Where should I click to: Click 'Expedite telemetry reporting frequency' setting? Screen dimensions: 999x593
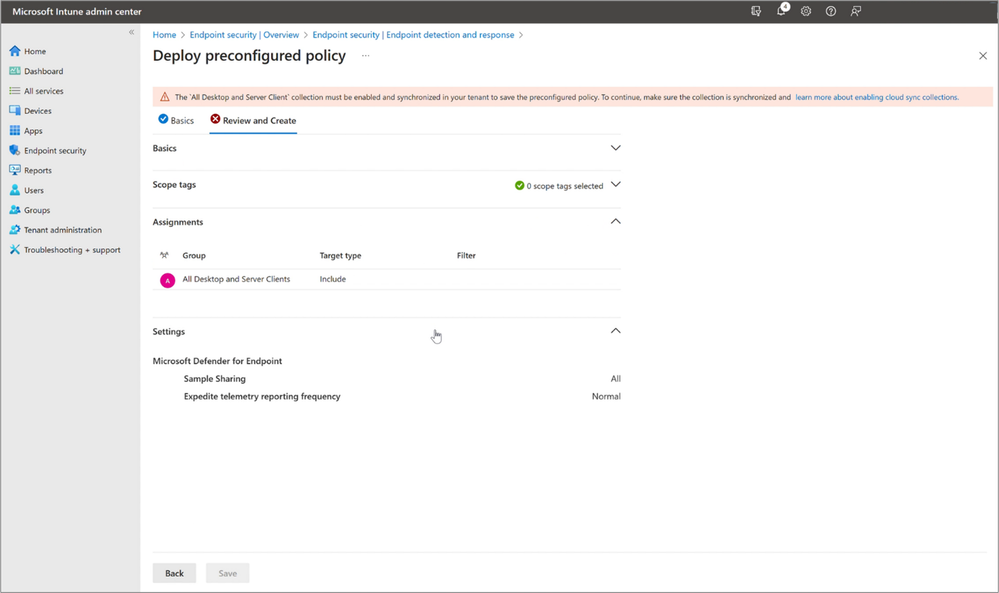click(262, 396)
